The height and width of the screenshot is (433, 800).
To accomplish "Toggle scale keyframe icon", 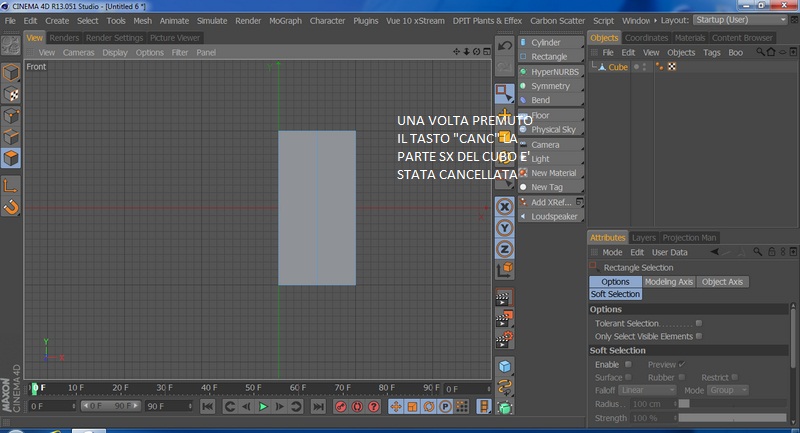I will pyautogui.click(x=412, y=406).
